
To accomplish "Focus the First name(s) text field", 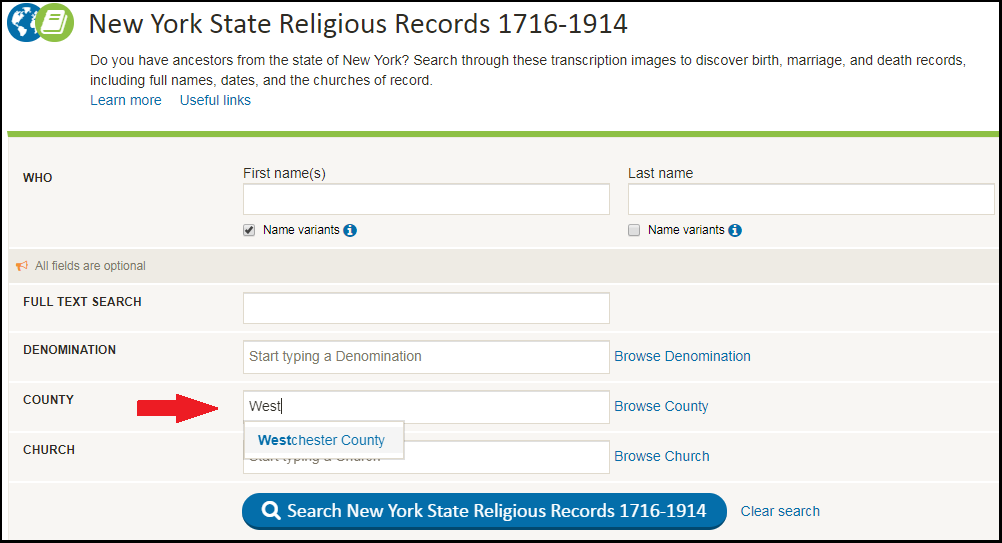I will pos(426,199).
